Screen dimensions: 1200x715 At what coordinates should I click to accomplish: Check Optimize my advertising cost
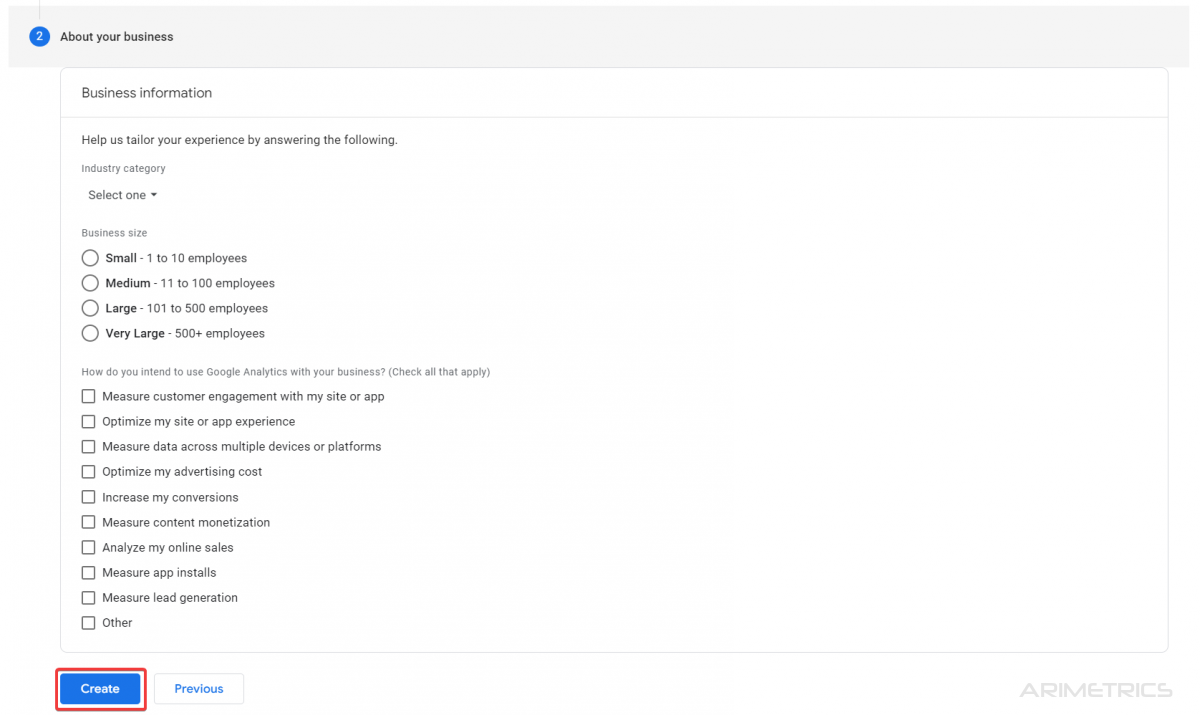tap(89, 472)
